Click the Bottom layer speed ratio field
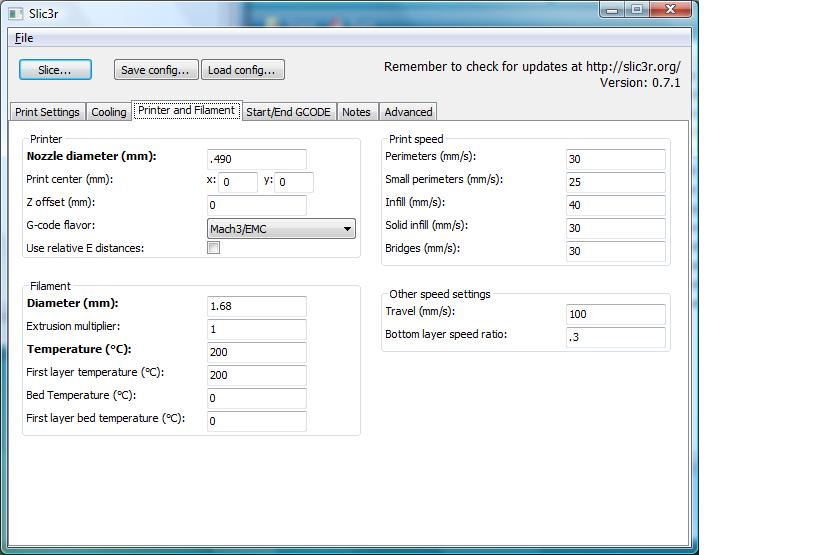The width and height of the screenshot is (840, 555). pyautogui.click(x=615, y=338)
